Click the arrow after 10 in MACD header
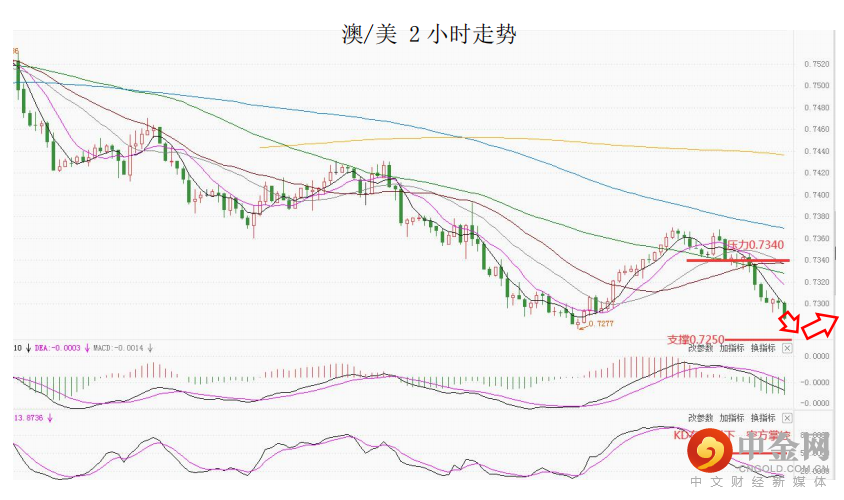This screenshot has height=500, width=844. click(27, 348)
